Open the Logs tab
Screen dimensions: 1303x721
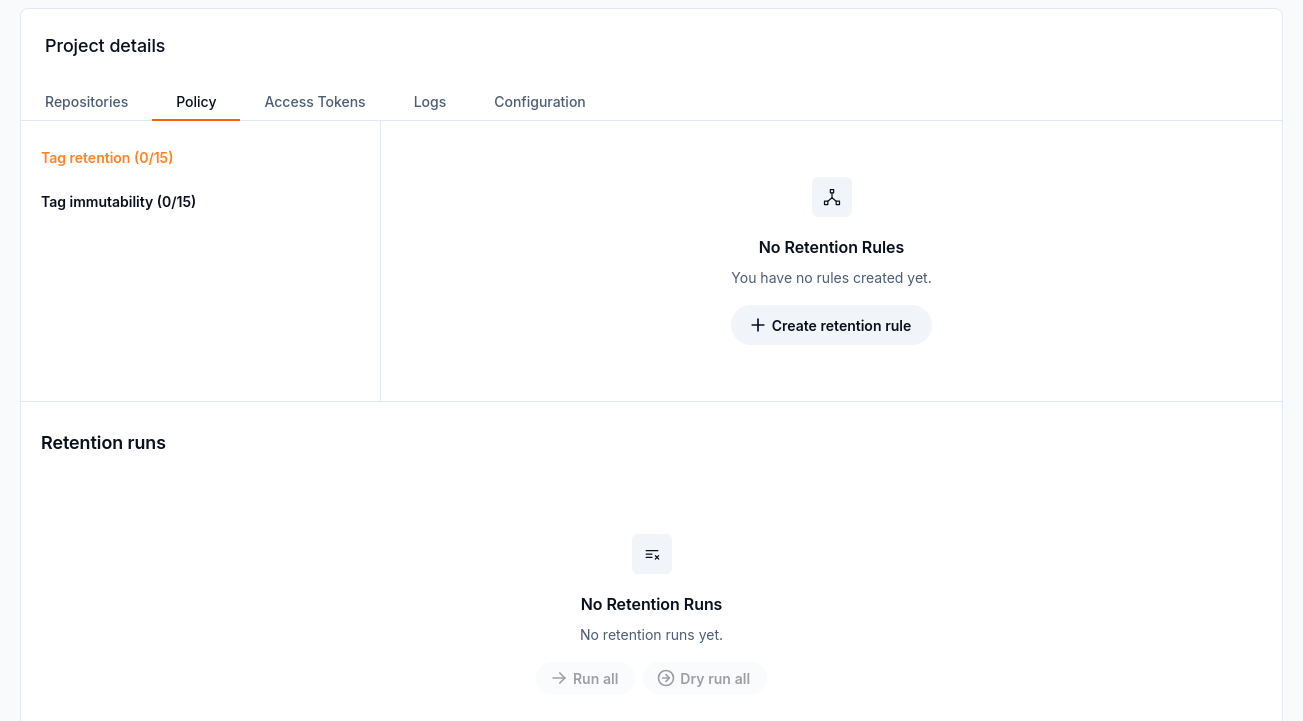point(430,102)
